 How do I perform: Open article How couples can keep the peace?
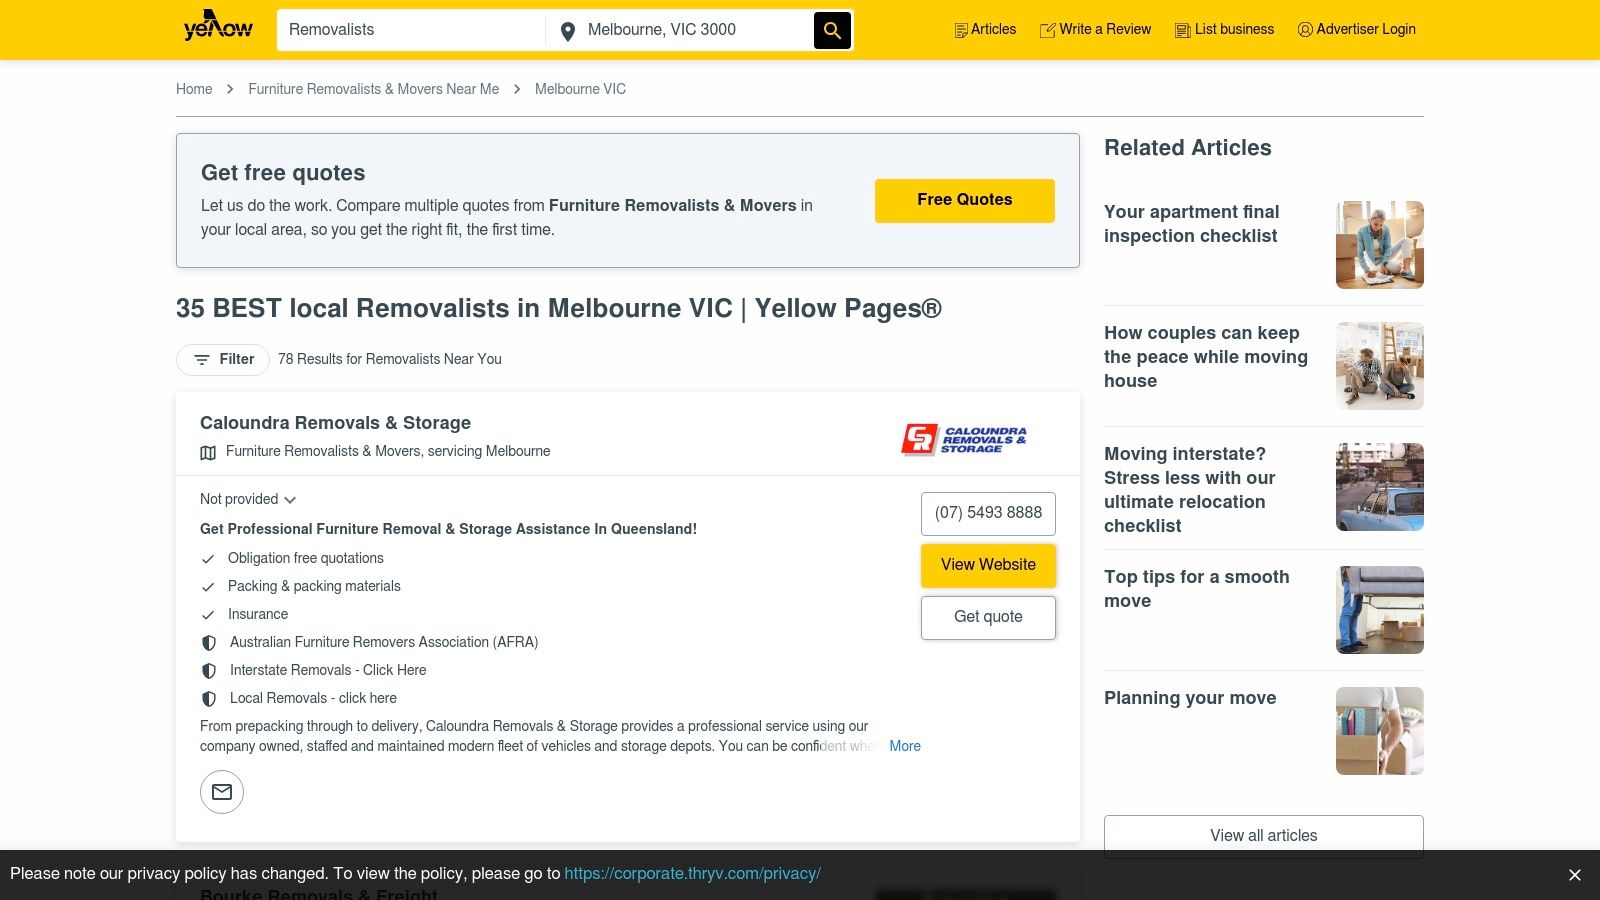coord(1206,357)
